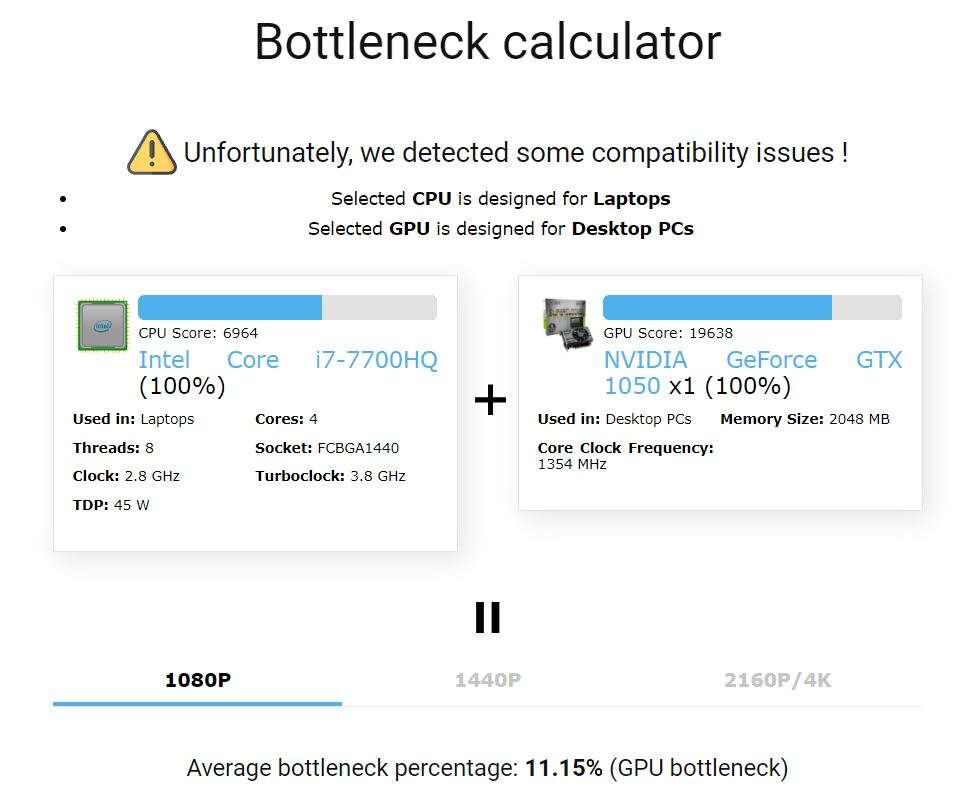This screenshot has width=966, height=796.
Task: Click the CPU Score: 6964 label
Action: [198, 333]
